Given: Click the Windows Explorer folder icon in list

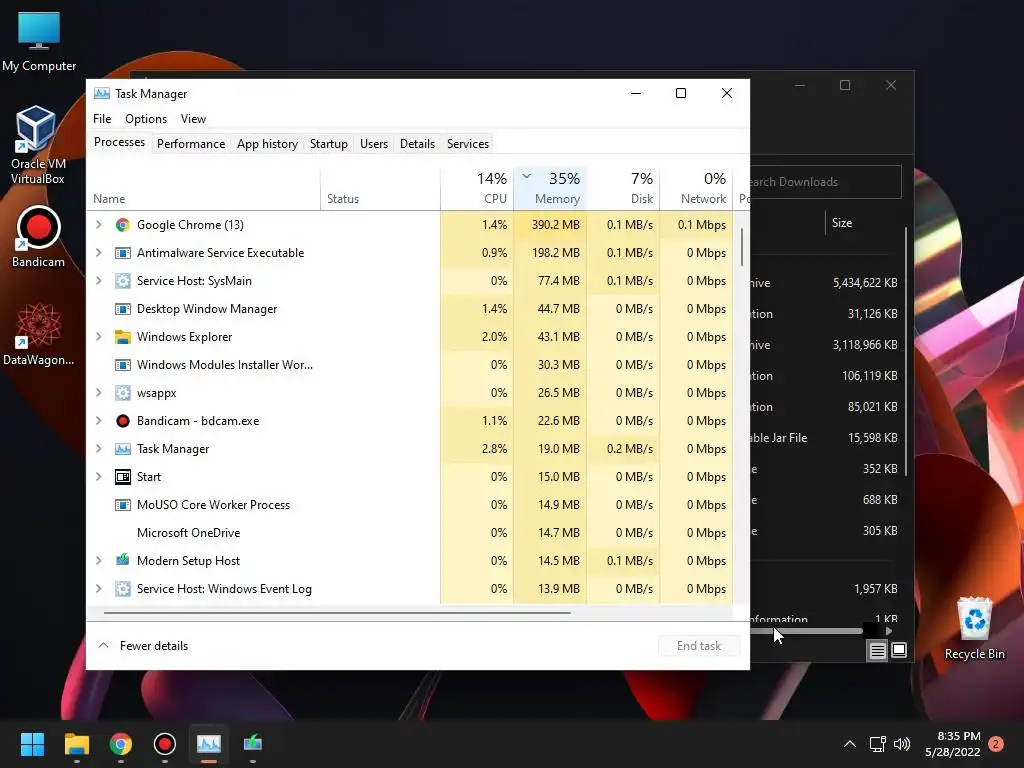Looking at the screenshot, I should click(x=123, y=337).
